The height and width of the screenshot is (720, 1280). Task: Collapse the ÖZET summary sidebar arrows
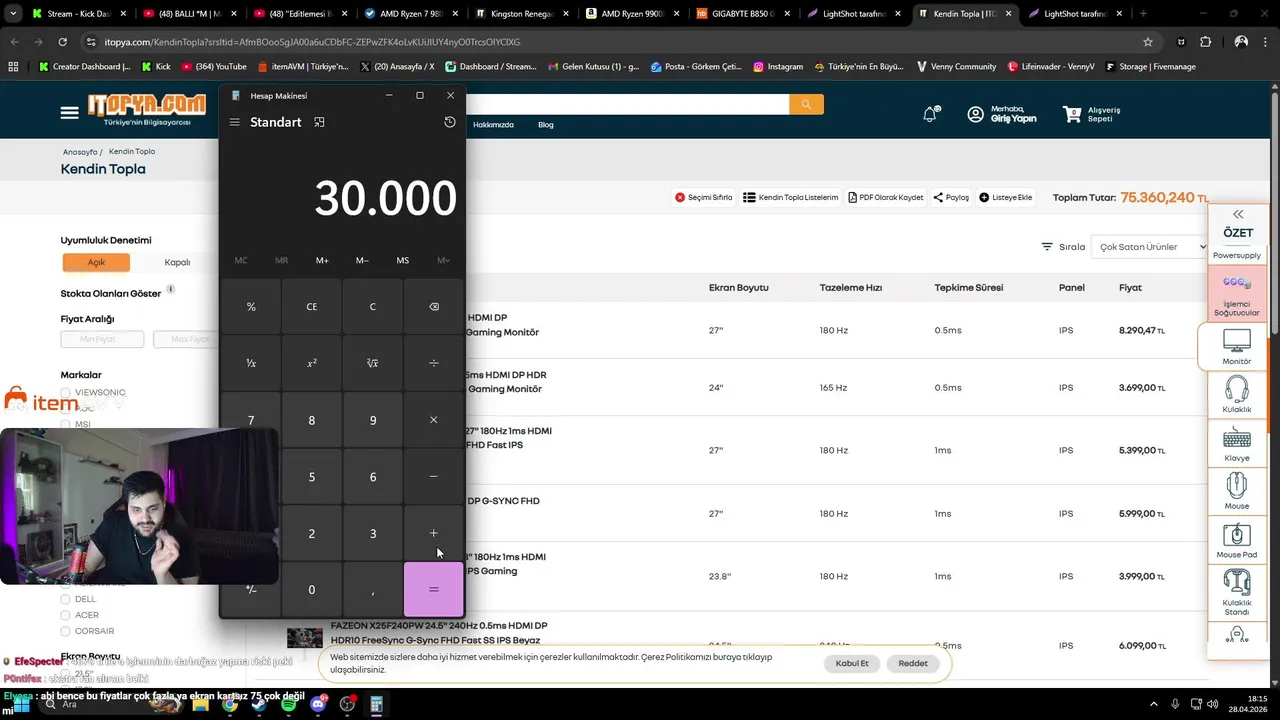click(x=1238, y=214)
